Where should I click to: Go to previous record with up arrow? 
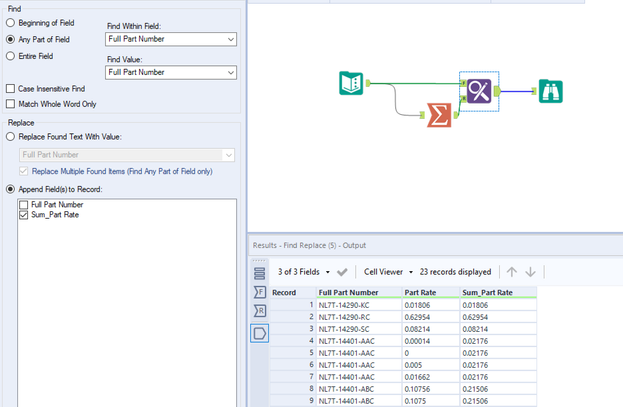coord(512,272)
